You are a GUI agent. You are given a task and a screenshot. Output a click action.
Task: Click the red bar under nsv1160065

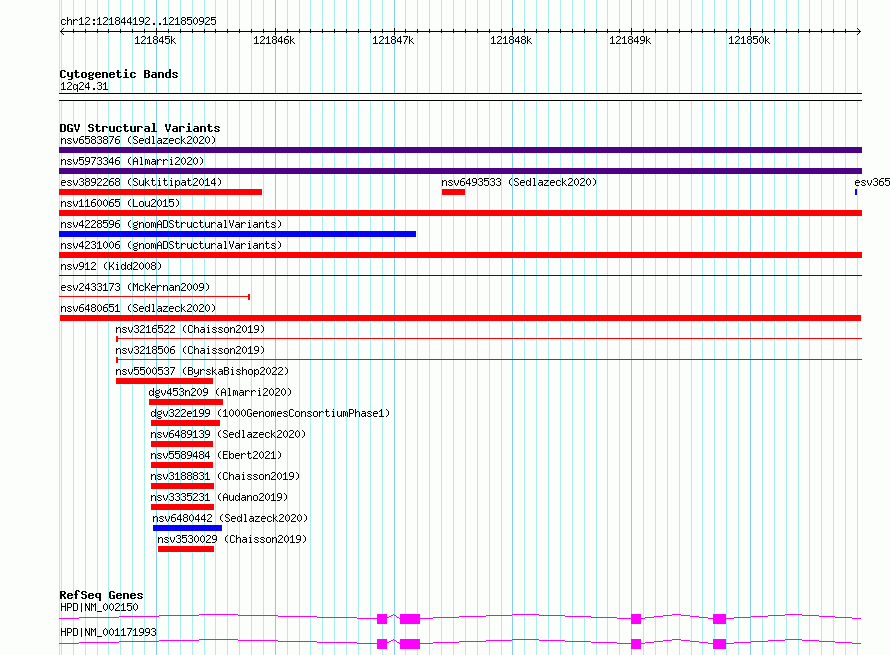click(x=460, y=213)
